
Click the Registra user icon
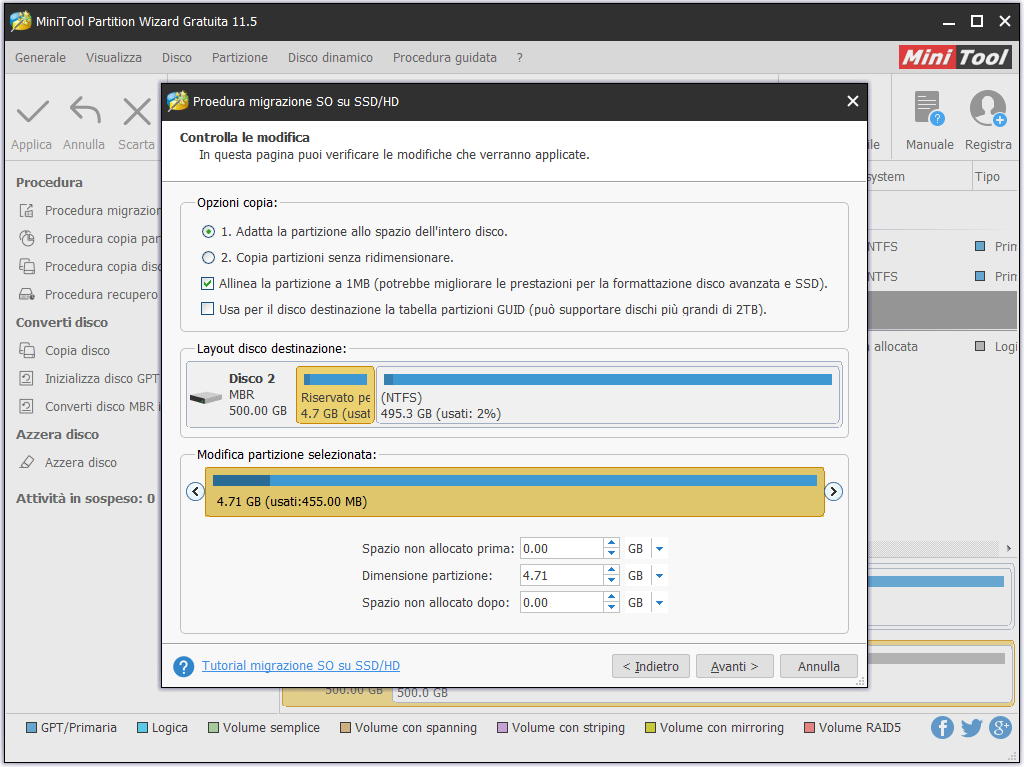coord(987,109)
